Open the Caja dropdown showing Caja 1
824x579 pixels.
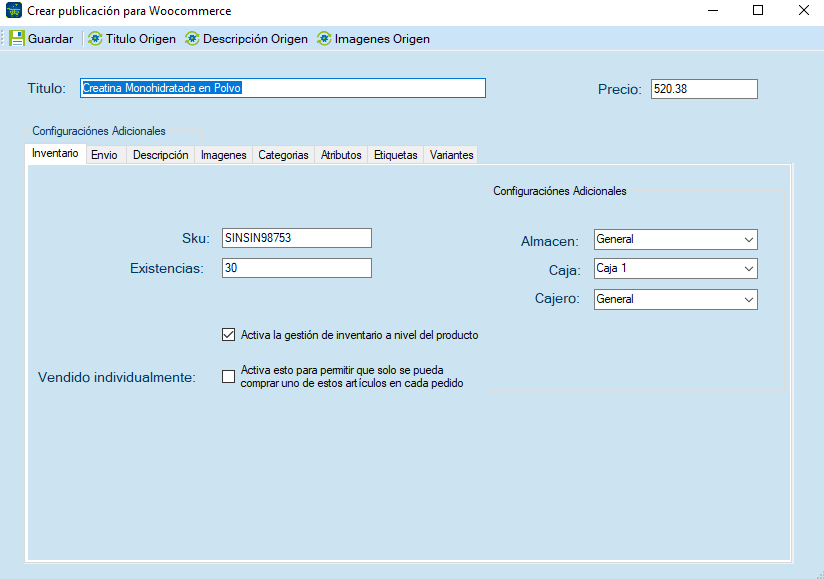(x=676, y=268)
